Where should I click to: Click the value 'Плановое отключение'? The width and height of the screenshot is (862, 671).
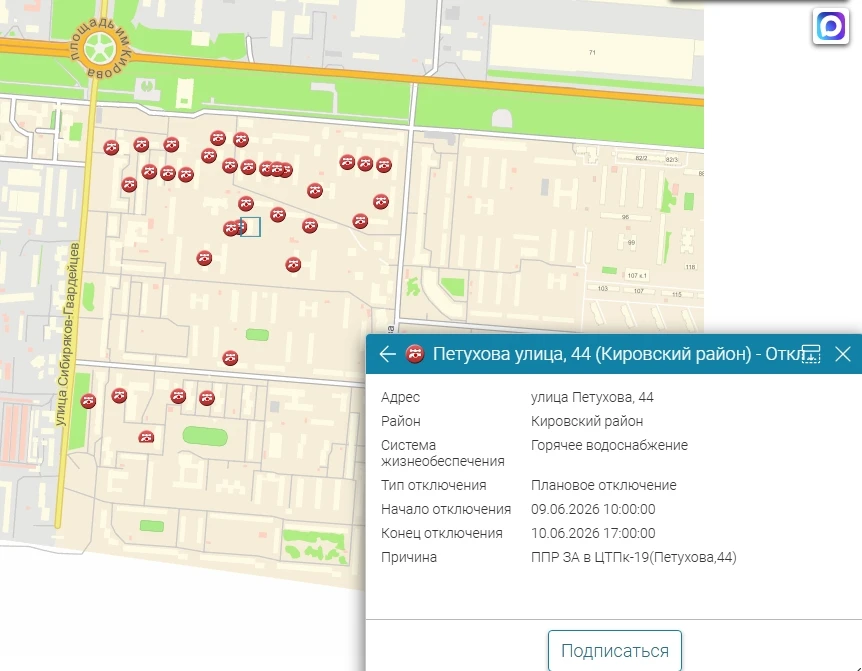604,485
